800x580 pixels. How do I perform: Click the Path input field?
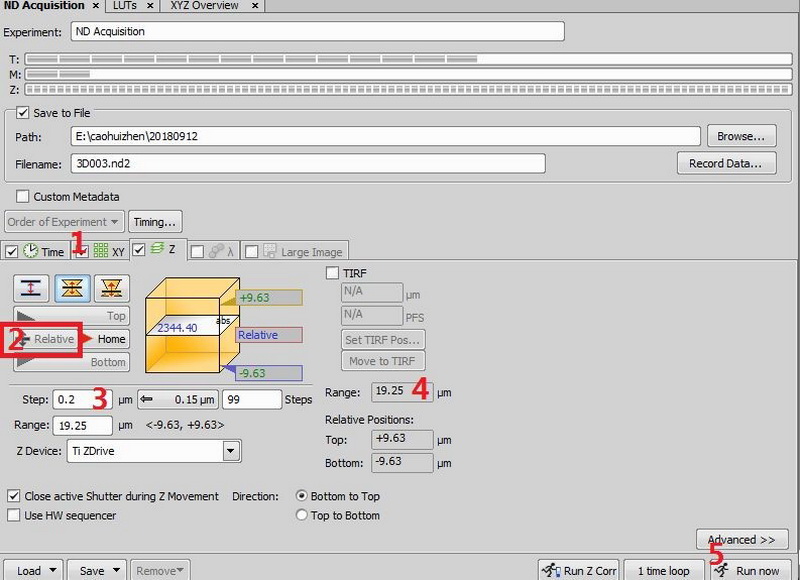point(386,136)
